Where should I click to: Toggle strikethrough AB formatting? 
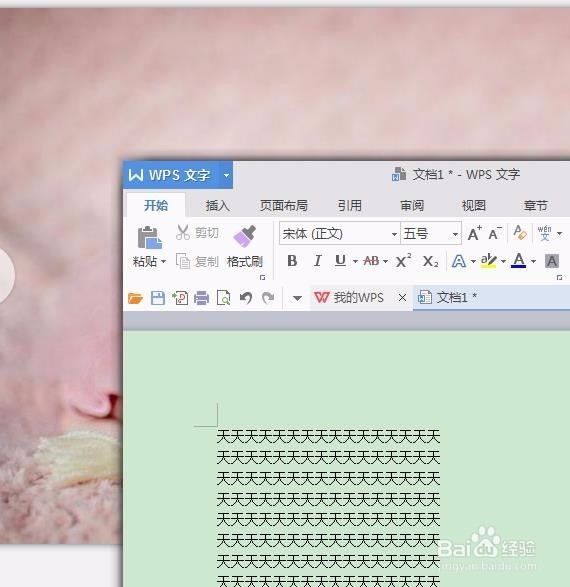pyautogui.click(x=371, y=261)
